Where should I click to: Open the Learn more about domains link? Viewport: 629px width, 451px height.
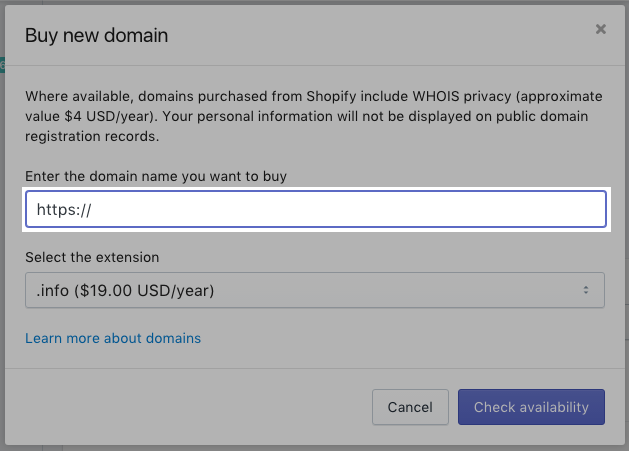[x=113, y=338]
